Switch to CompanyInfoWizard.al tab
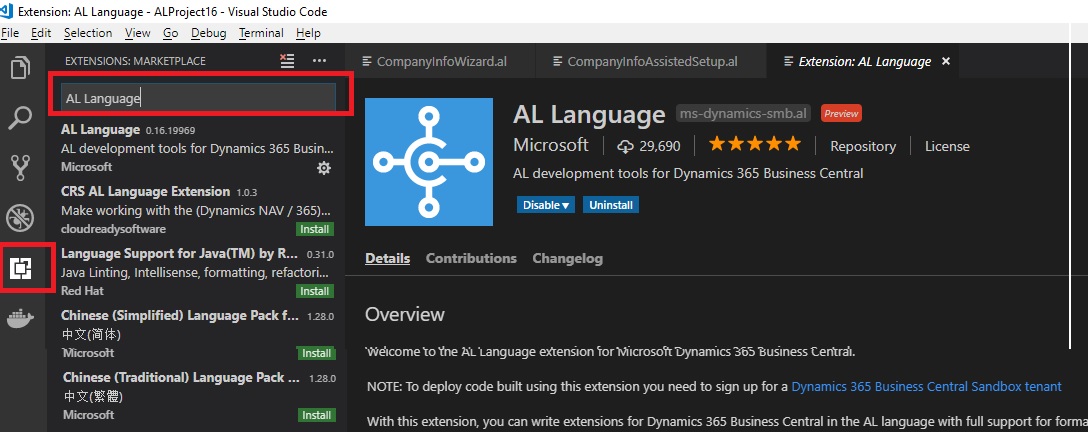The width and height of the screenshot is (1088, 432). pyautogui.click(x=441, y=61)
